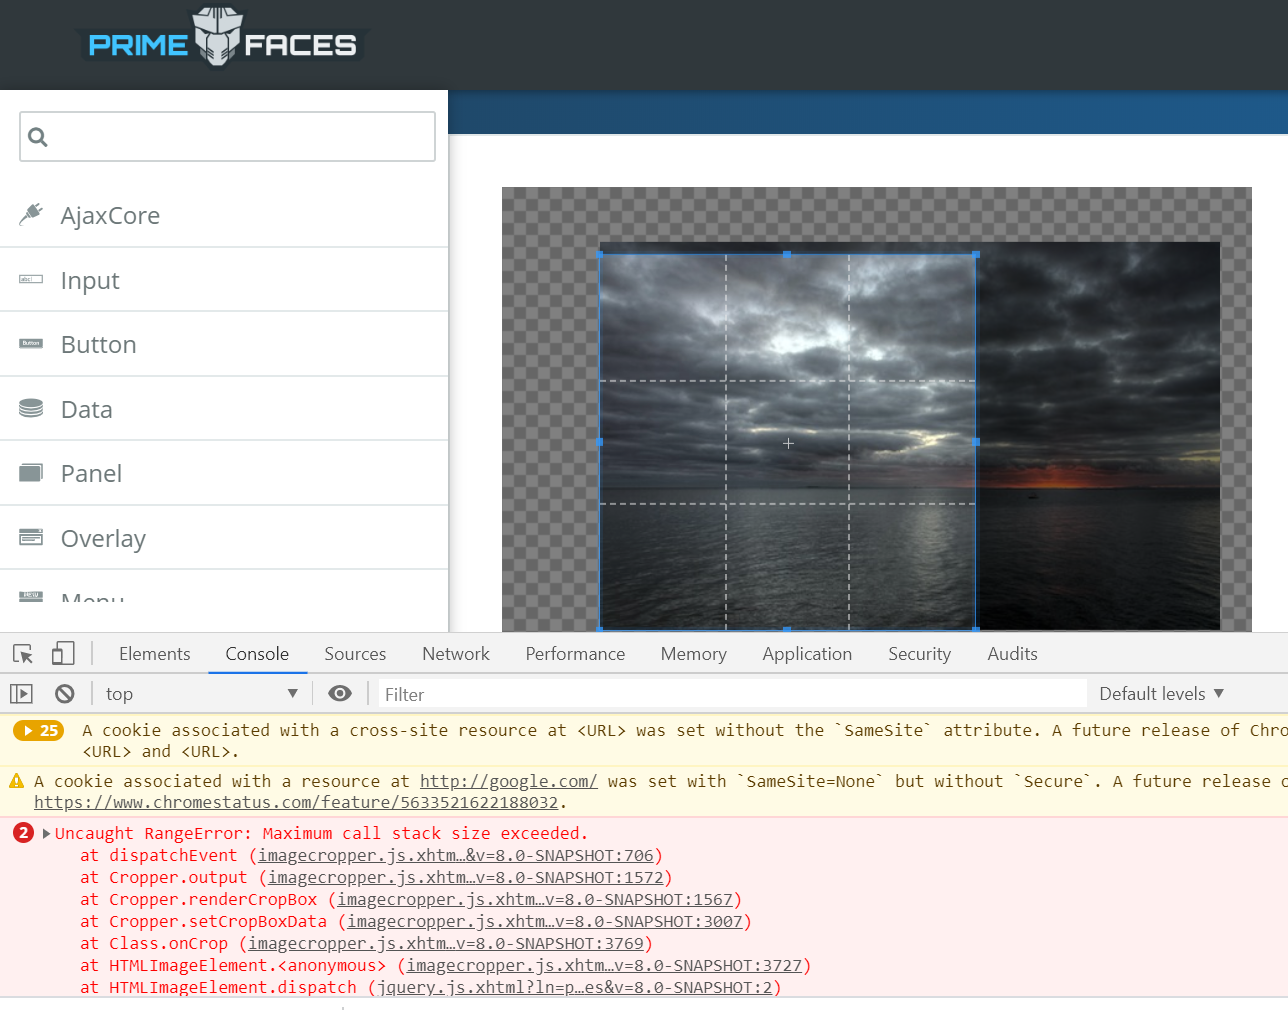The height and width of the screenshot is (1010, 1288).
Task: Open the google.com cookie warning link
Action: click(x=508, y=781)
